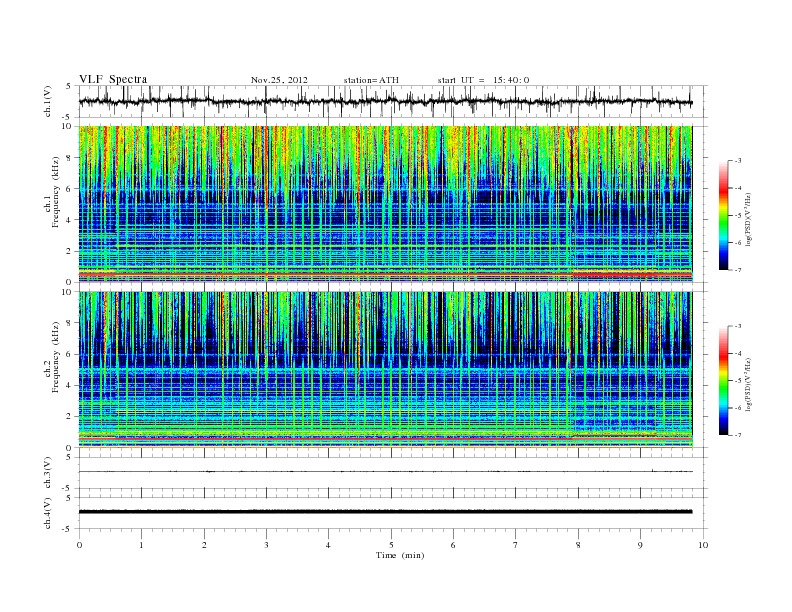Click the "VLF Spectra" plot title

[x=113, y=79]
